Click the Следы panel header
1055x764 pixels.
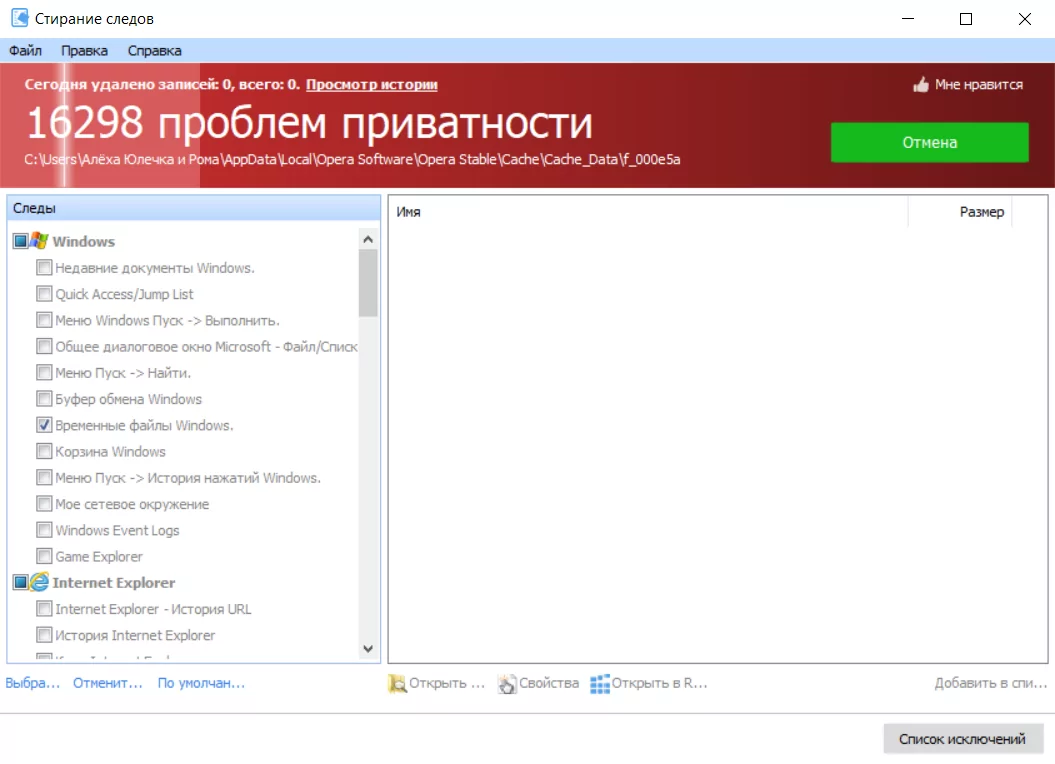pyautogui.click(x=194, y=208)
